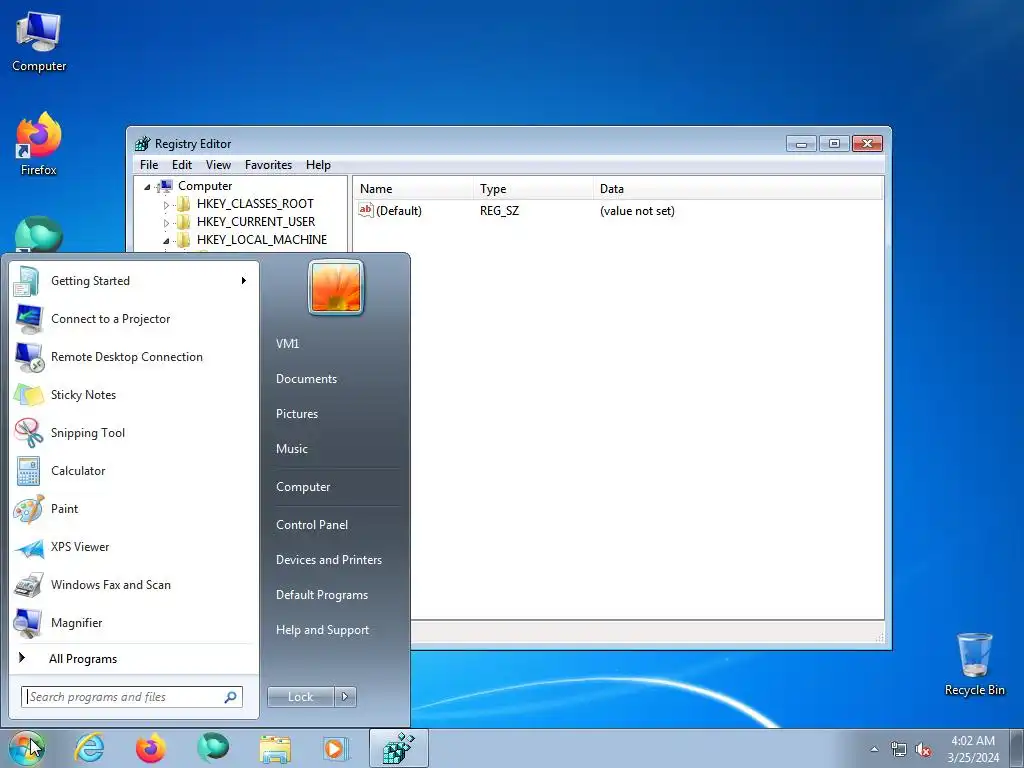Image resolution: width=1024 pixels, height=768 pixels.
Task: Open Windows Explorer folder taskbar icon
Action: (x=275, y=748)
